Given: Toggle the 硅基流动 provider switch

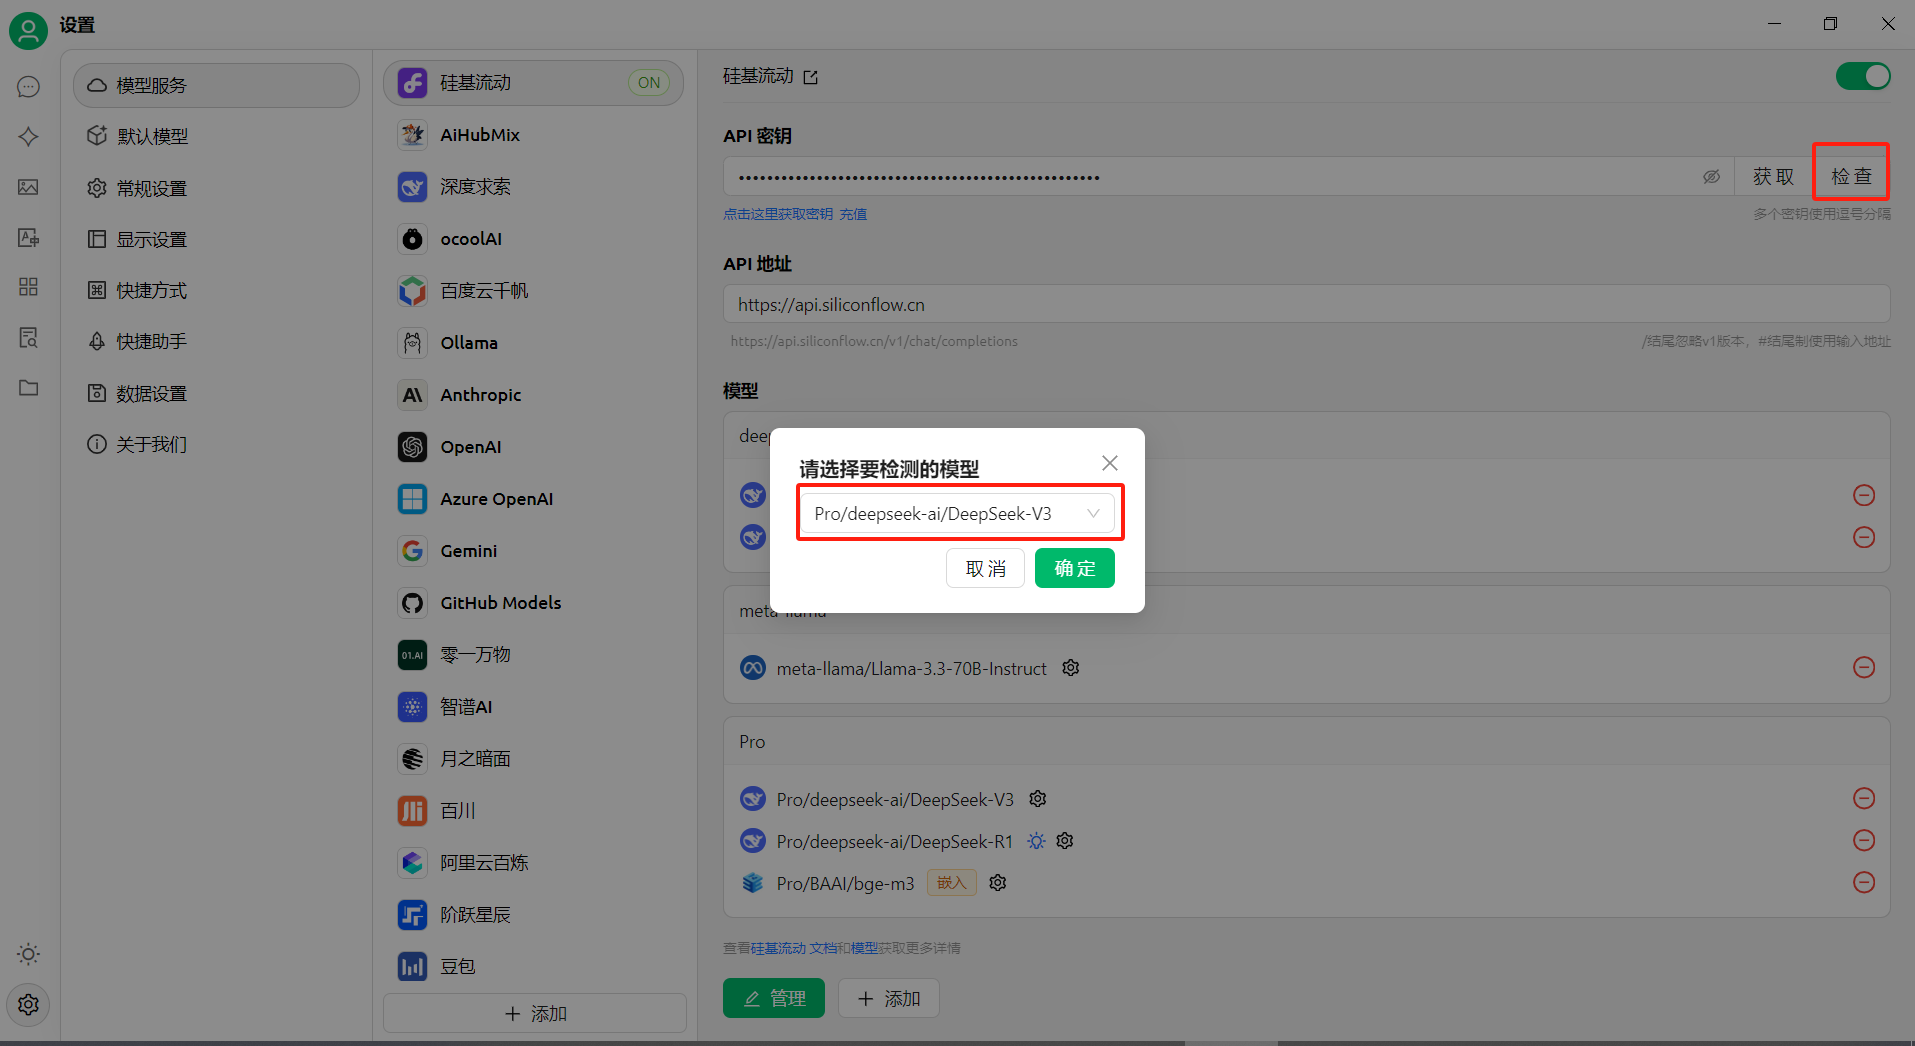Looking at the screenshot, I should coord(1863,76).
